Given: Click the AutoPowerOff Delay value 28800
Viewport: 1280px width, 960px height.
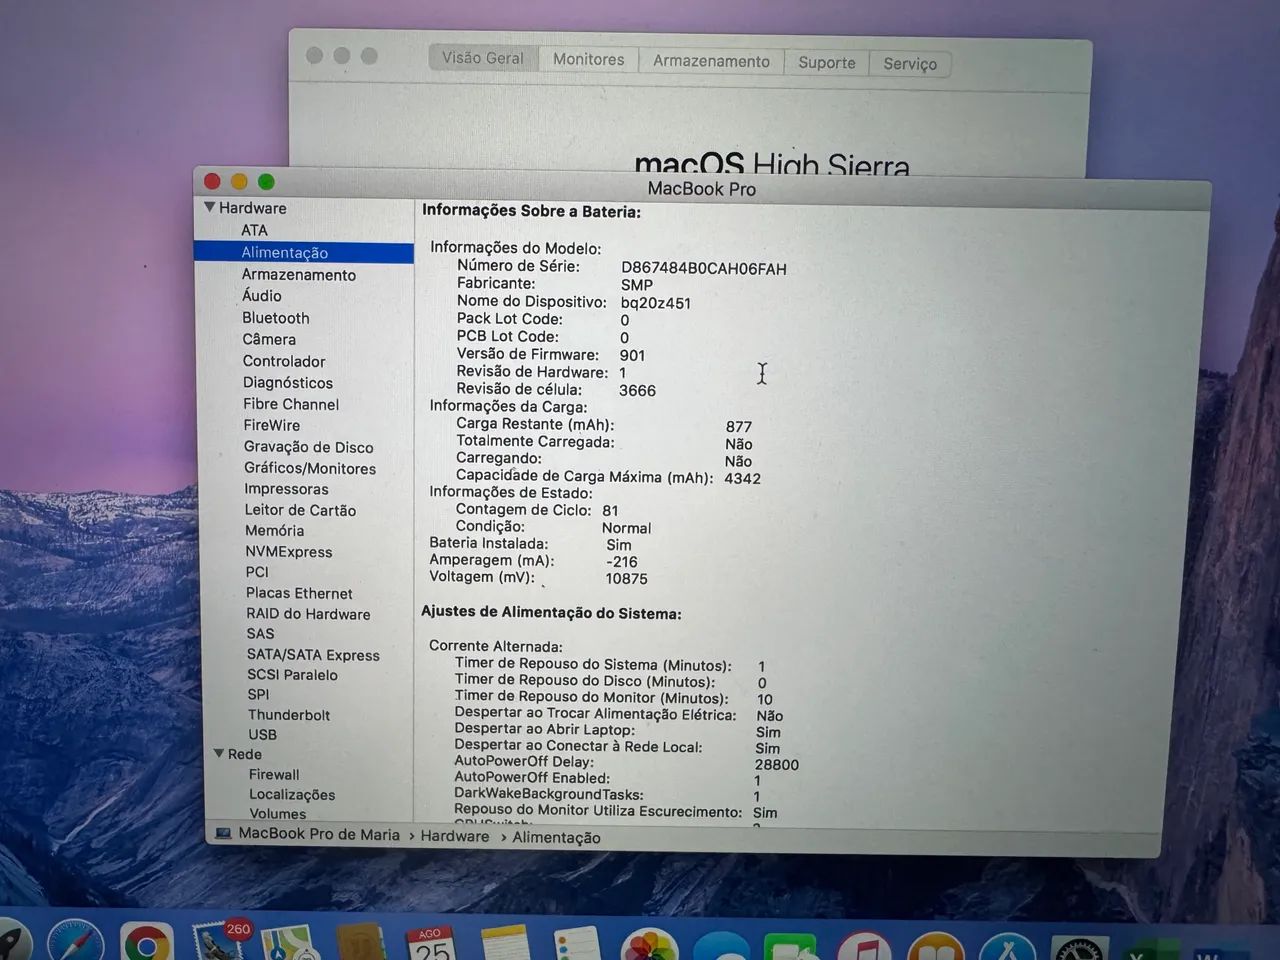Looking at the screenshot, I should tap(777, 764).
